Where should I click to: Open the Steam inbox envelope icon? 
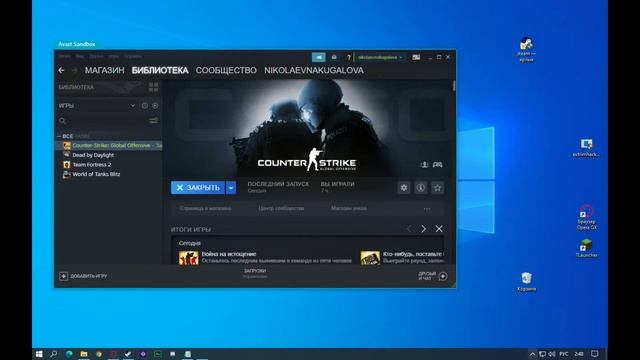click(334, 57)
